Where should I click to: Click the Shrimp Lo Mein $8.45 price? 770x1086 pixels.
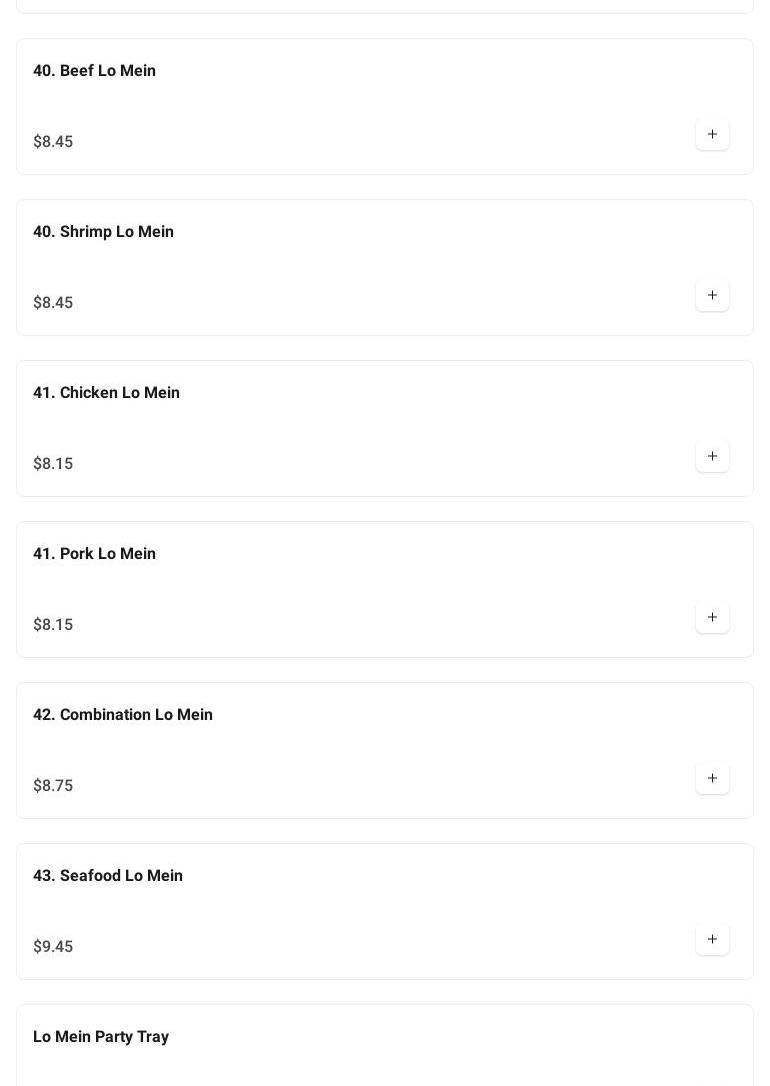point(53,303)
